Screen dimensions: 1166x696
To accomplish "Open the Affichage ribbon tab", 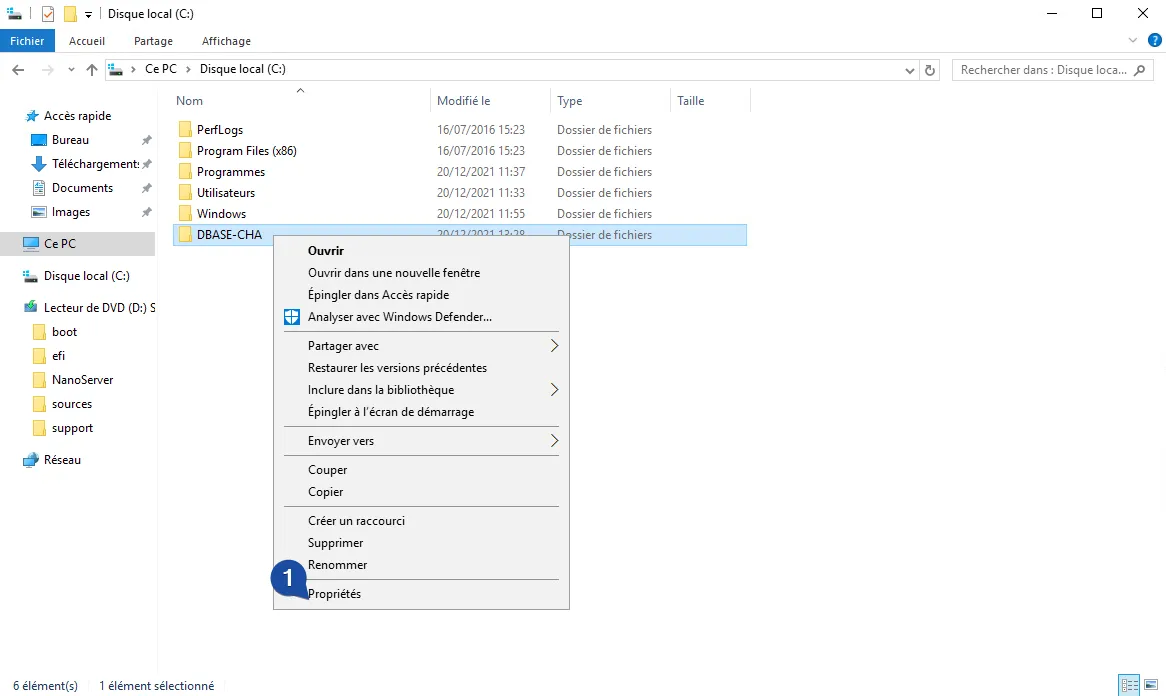I will click(x=226, y=41).
